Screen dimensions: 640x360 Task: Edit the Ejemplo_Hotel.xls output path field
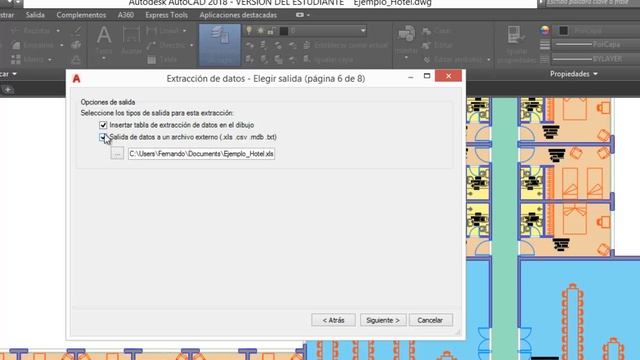pyautogui.click(x=201, y=154)
